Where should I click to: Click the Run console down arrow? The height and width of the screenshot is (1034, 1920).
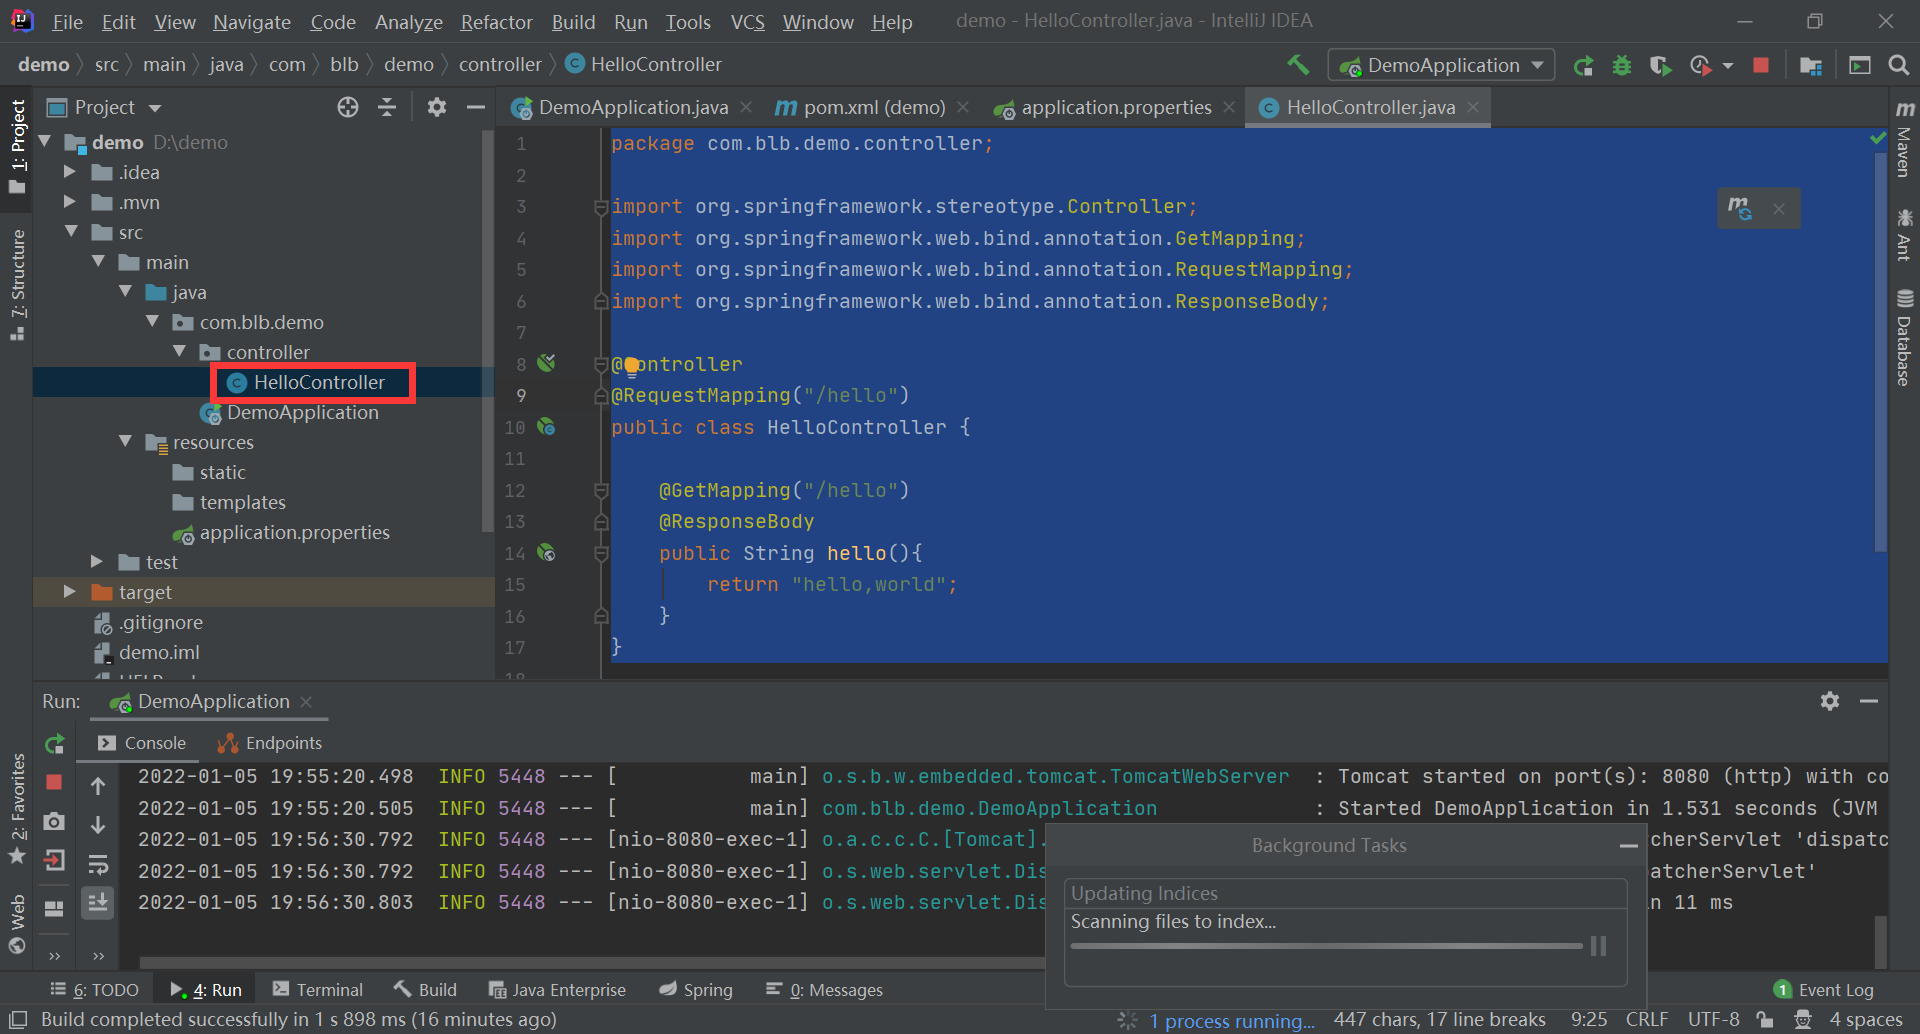pyautogui.click(x=98, y=825)
